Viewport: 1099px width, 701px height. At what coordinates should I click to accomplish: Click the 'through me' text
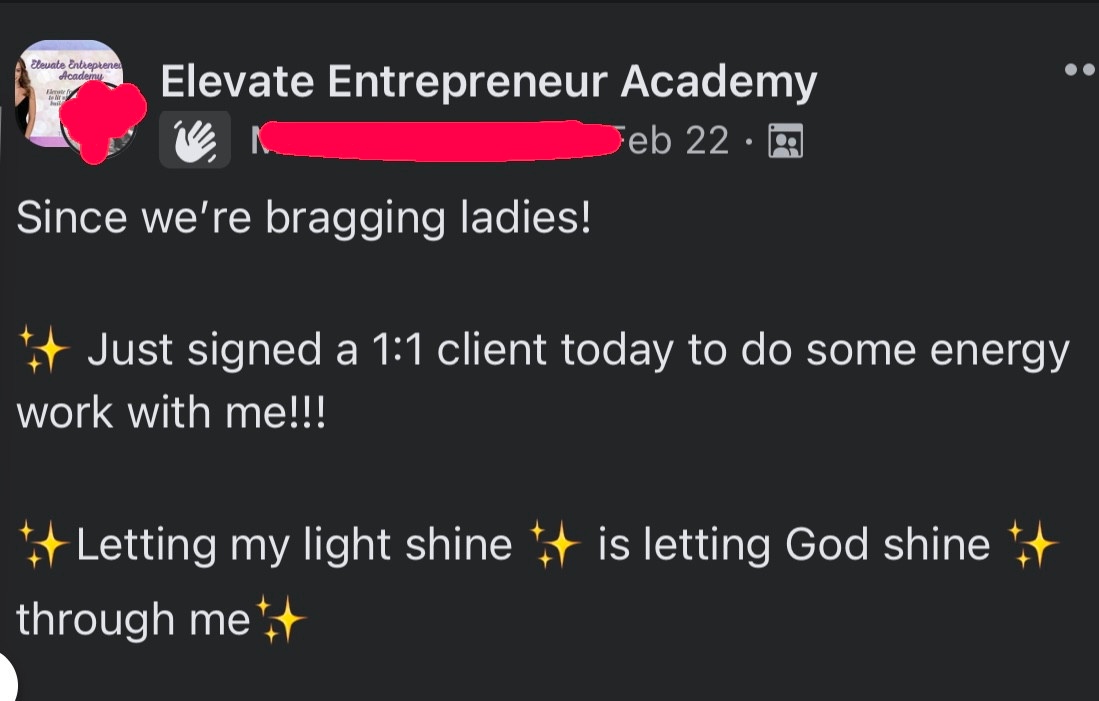(x=132, y=620)
